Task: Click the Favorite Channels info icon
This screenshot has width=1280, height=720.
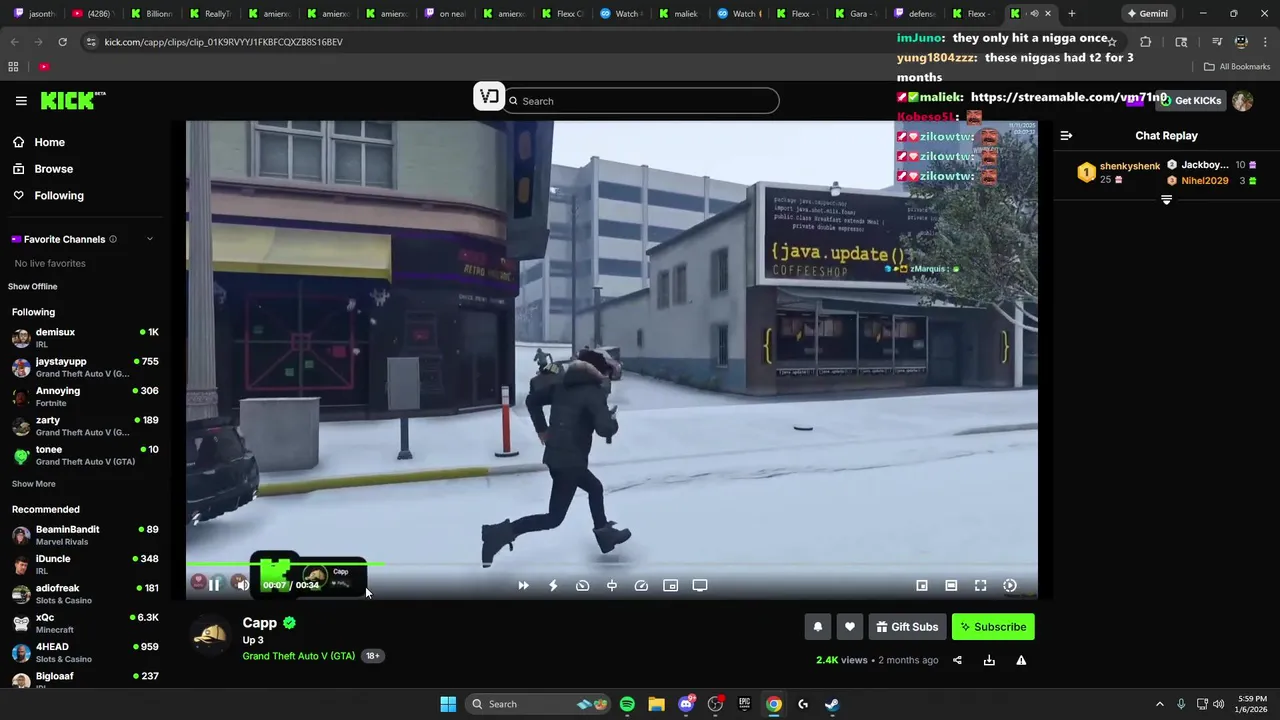Action: [x=113, y=239]
